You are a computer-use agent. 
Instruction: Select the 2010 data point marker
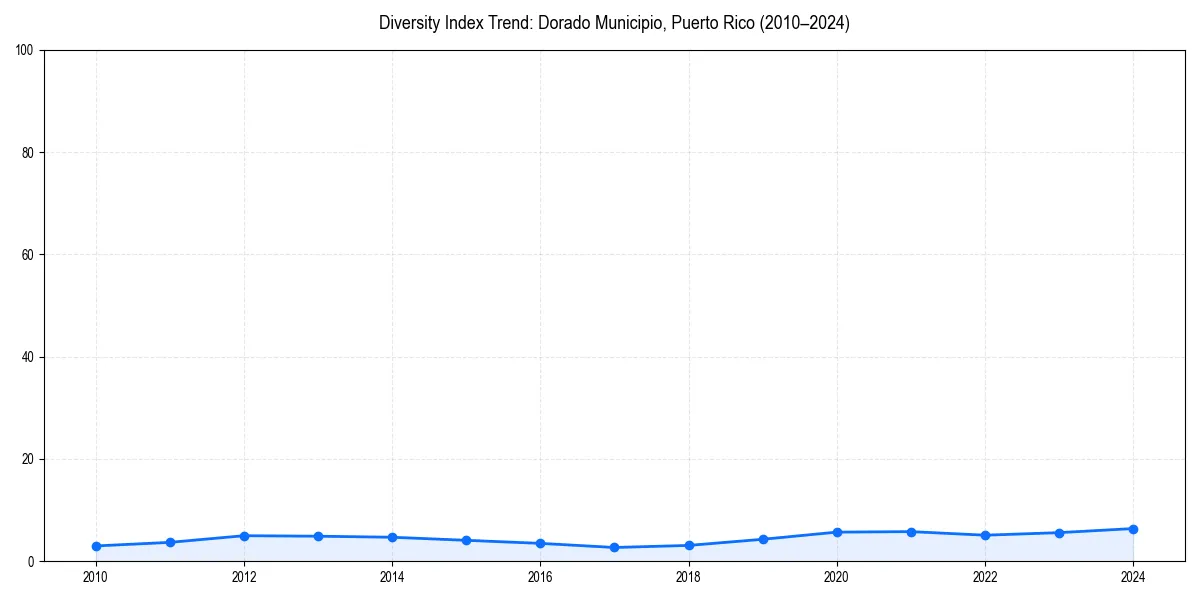pyautogui.click(x=95, y=545)
